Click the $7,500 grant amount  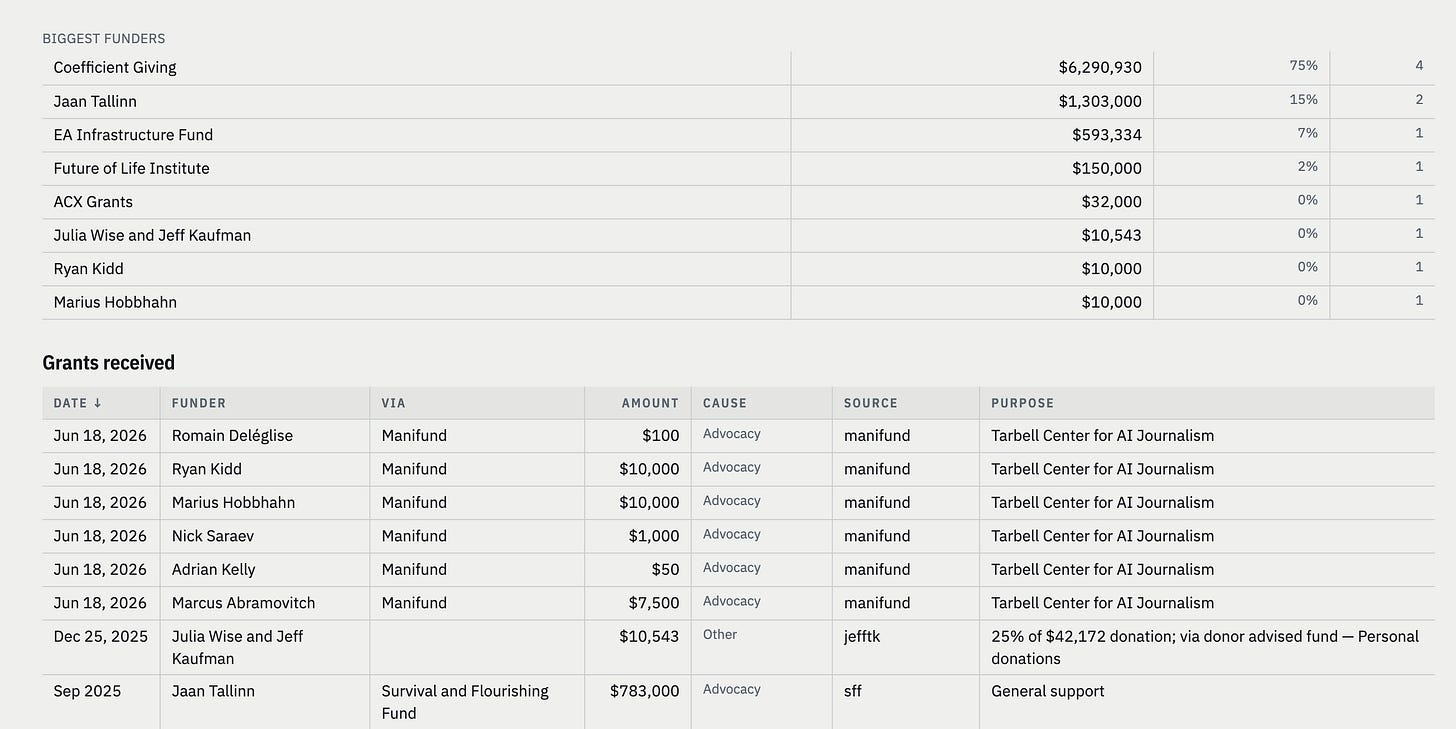point(654,603)
